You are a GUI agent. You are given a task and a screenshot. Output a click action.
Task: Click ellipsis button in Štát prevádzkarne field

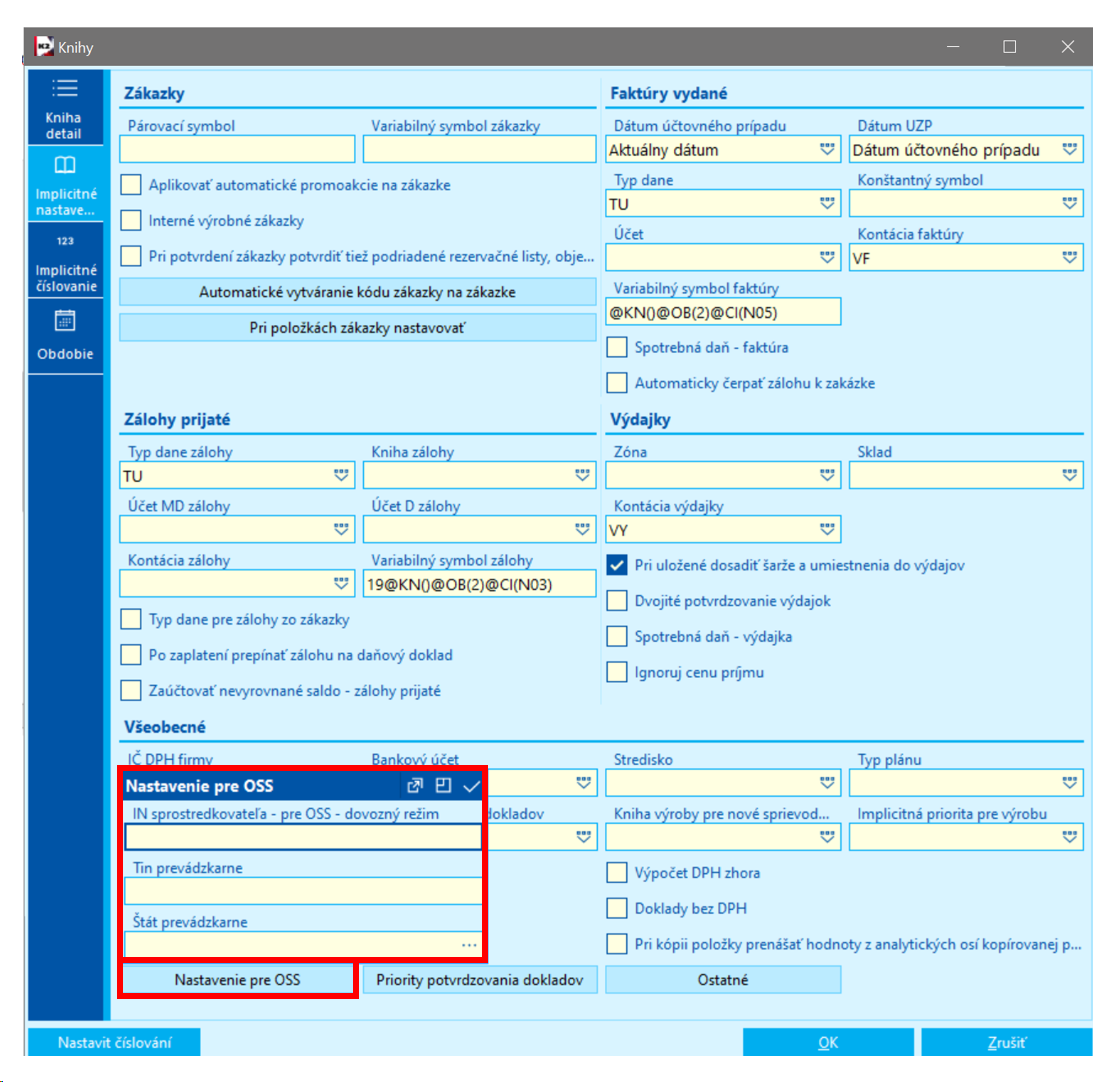pos(469,944)
